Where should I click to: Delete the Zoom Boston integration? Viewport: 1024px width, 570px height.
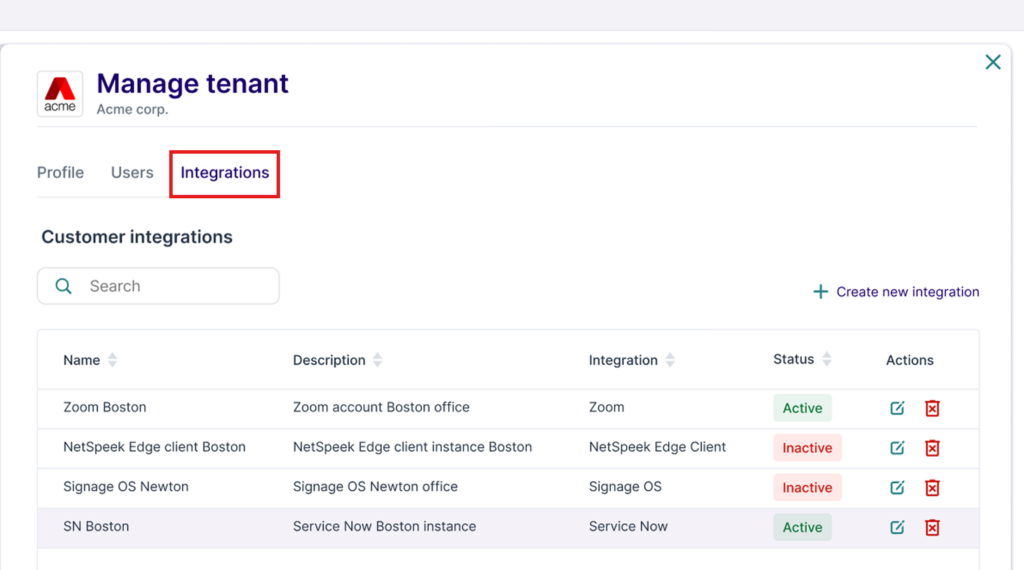click(932, 408)
